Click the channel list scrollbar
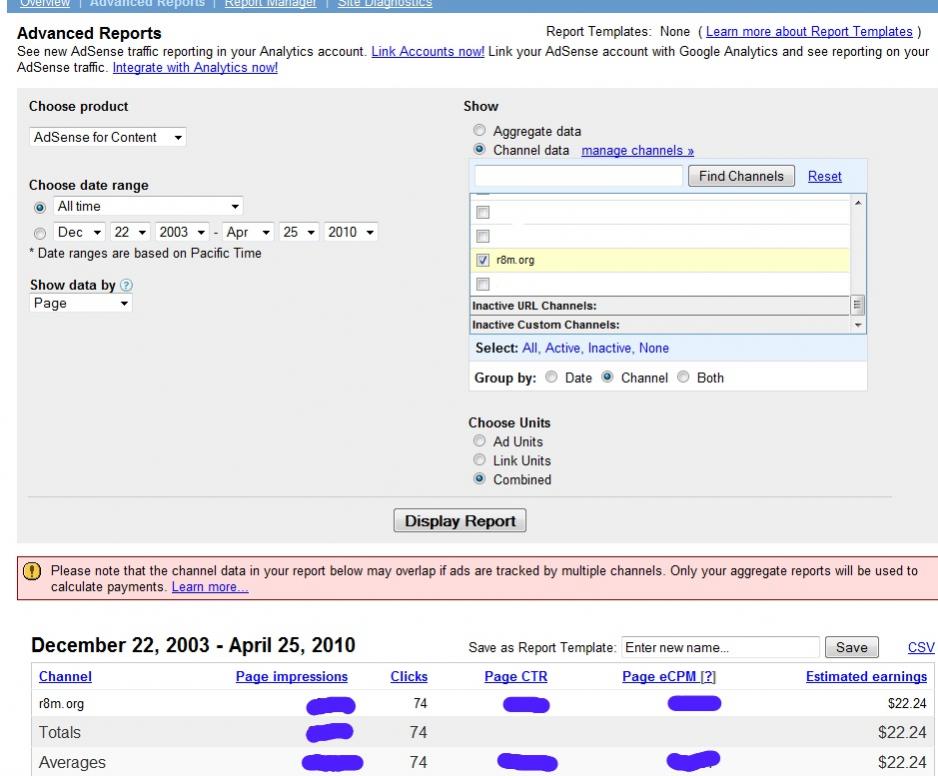Viewport: 938px width, 776px height. point(857,260)
